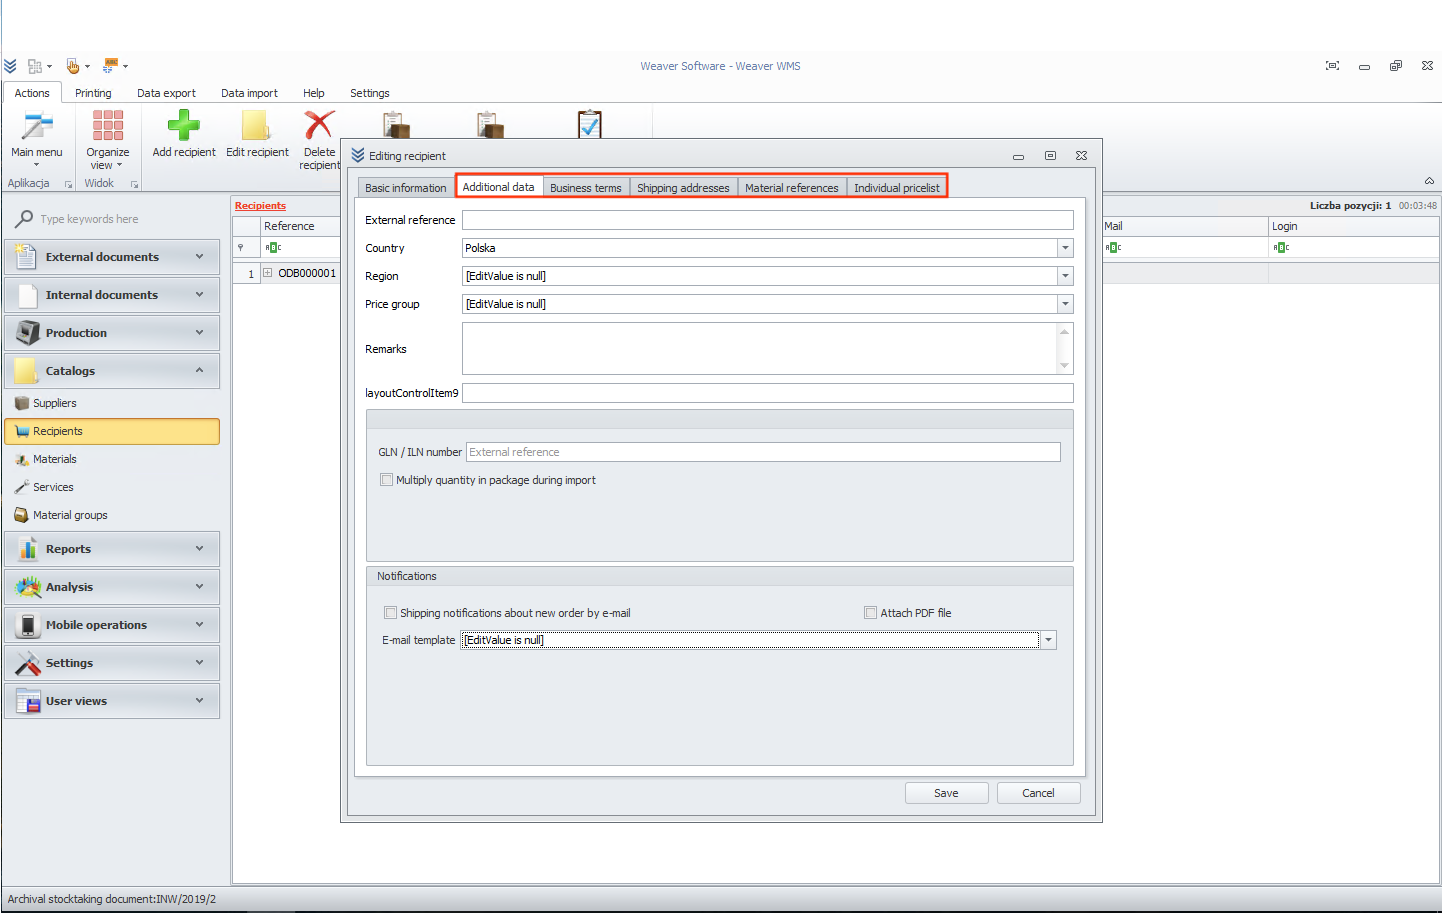Click the layoutControlItem9 text field
The width and height of the screenshot is (1442, 913).
pyautogui.click(x=768, y=393)
